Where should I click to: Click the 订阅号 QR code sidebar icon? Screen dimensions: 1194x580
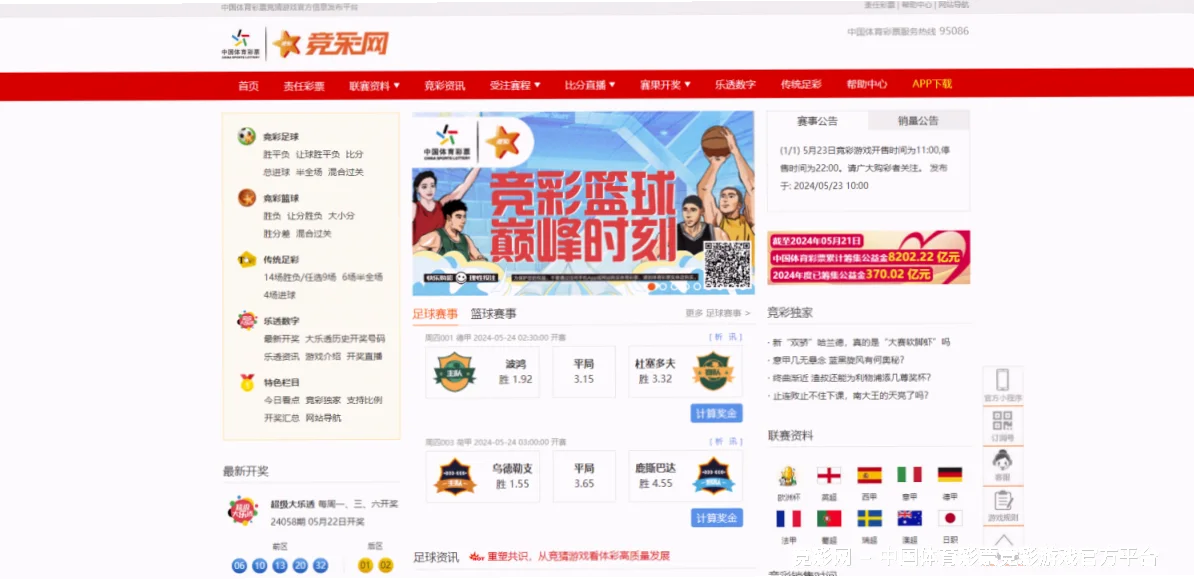1003,421
